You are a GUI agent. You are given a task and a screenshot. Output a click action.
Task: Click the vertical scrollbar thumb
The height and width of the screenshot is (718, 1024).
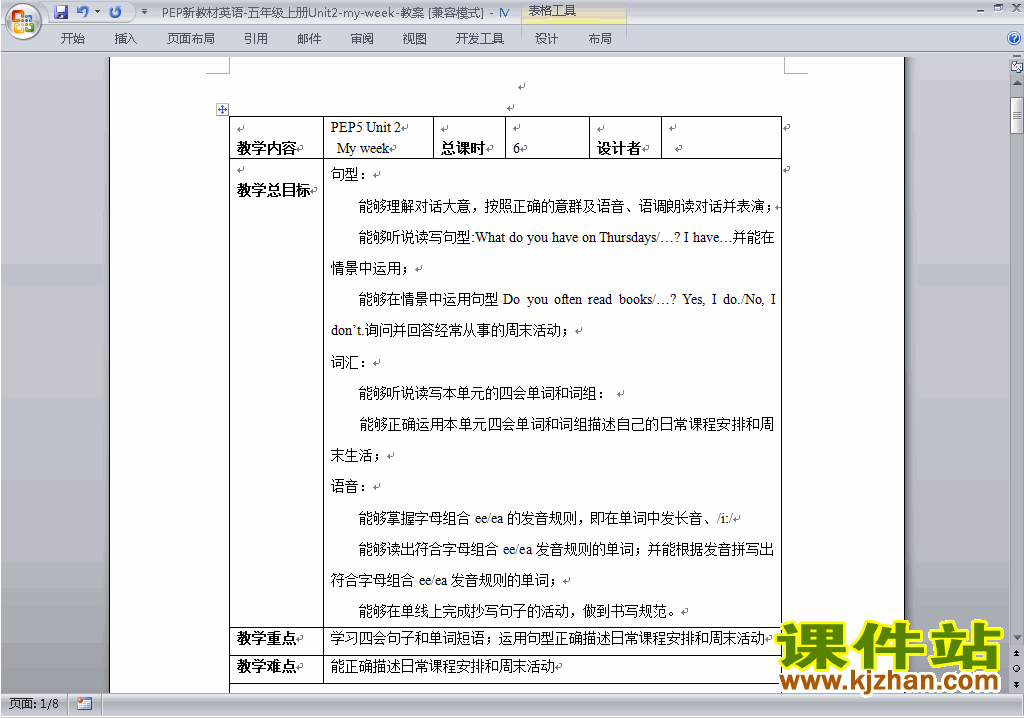(x=1017, y=115)
